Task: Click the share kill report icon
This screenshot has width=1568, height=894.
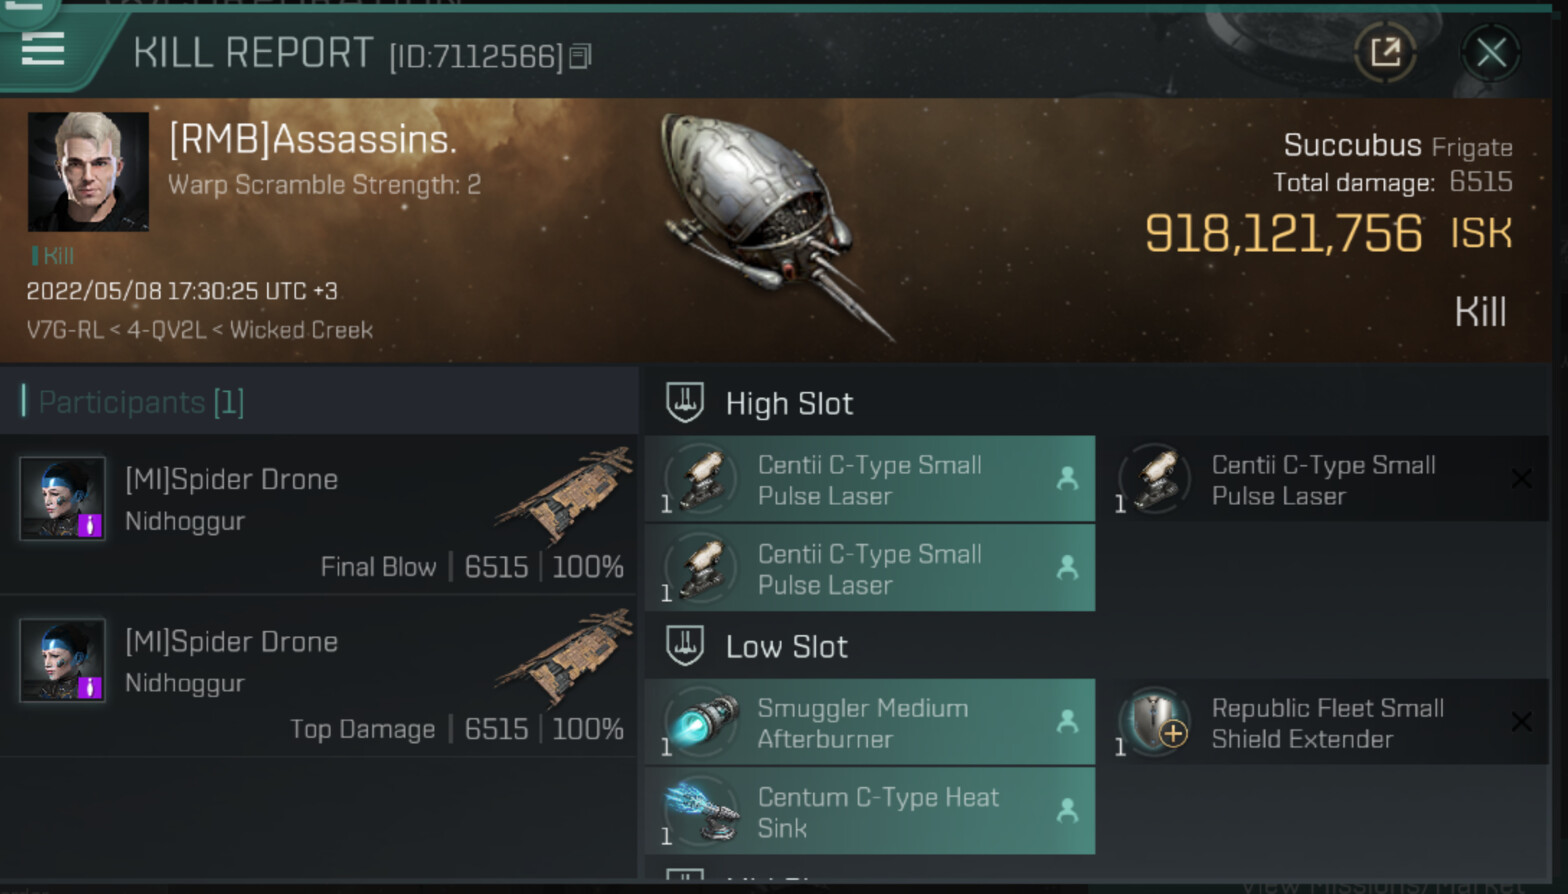Action: (x=1385, y=52)
